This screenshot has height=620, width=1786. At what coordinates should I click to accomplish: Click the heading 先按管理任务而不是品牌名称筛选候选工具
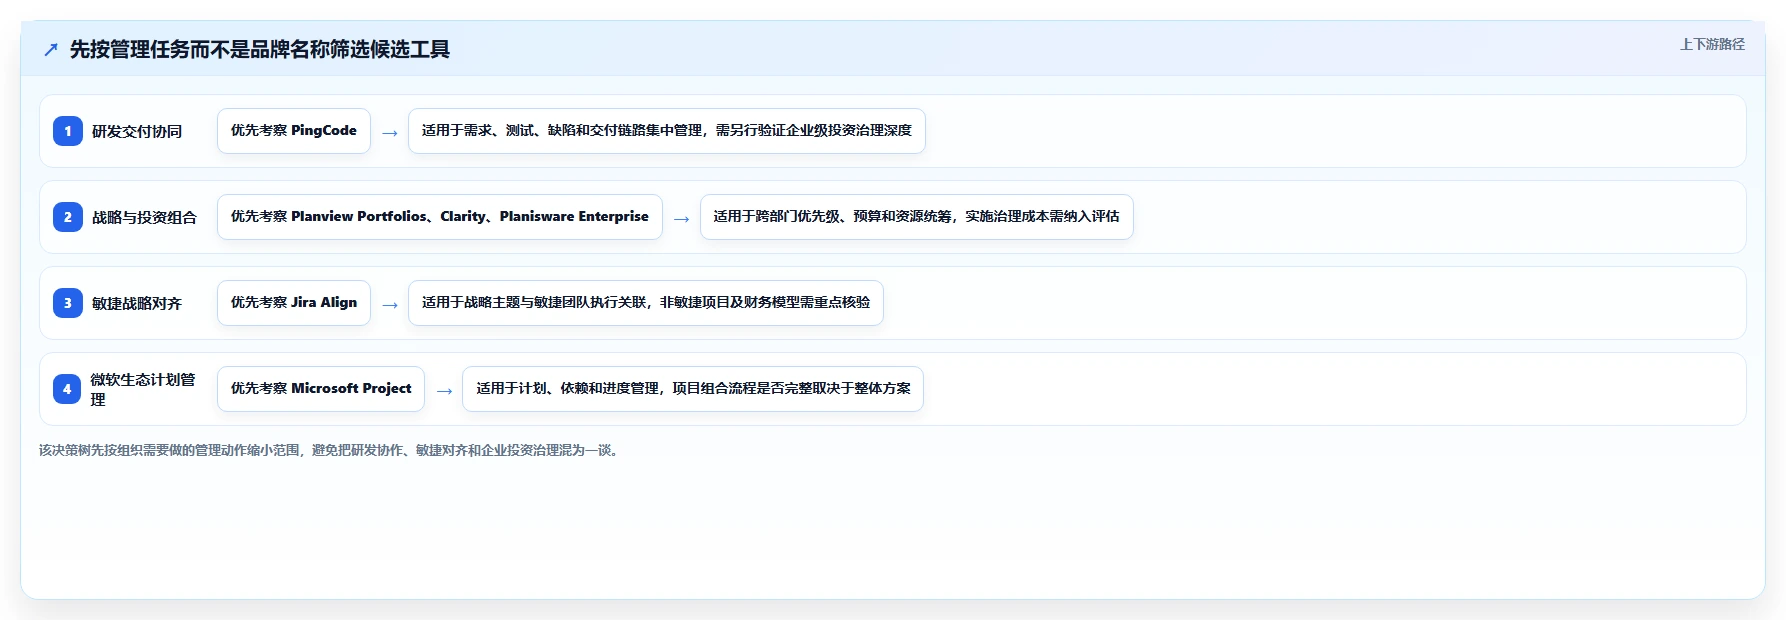pyautogui.click(x=260, y=49)
